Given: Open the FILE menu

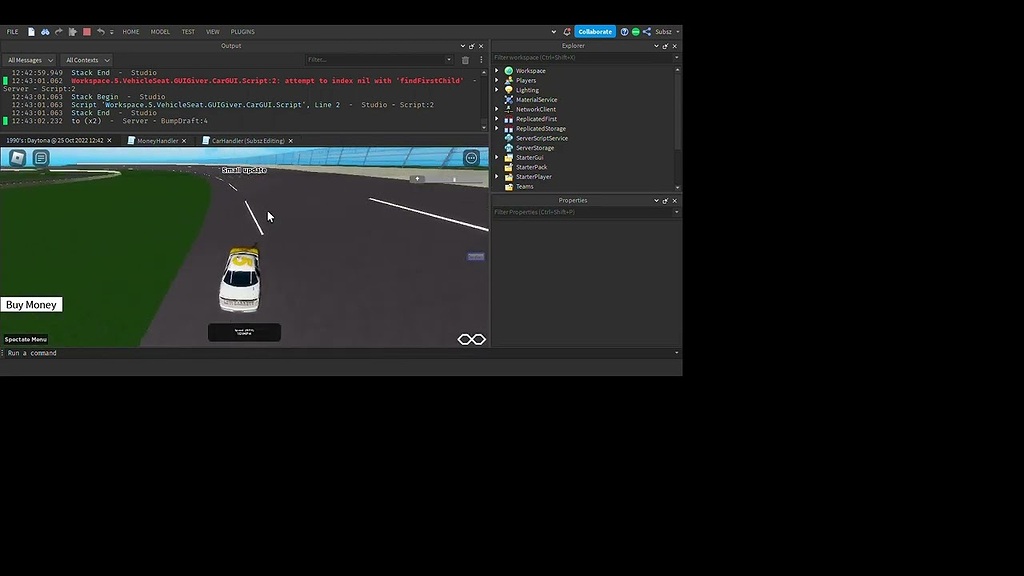Looking at the screenshot, I should (x=12, y=31).
